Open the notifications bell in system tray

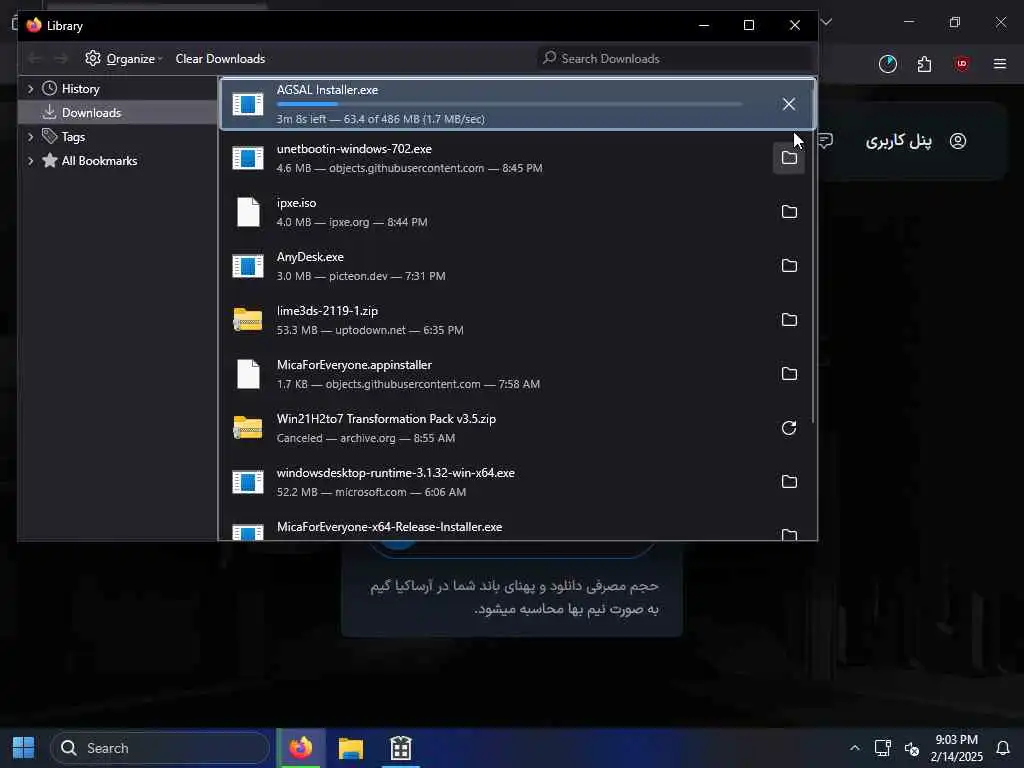point(1003,748)
